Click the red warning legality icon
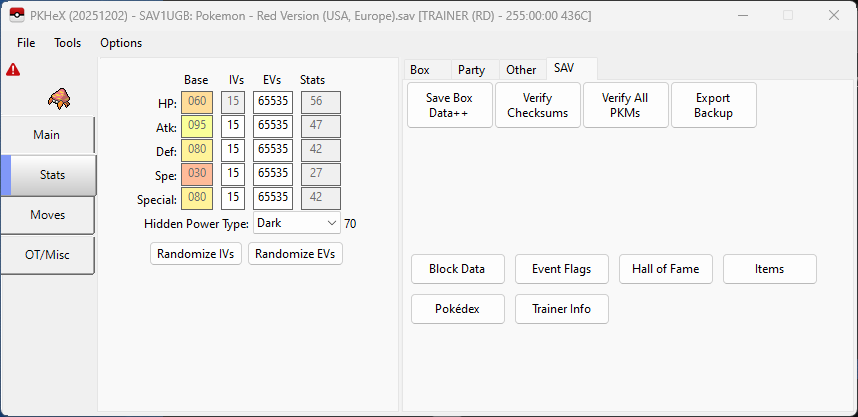858x417 pixels. tap(13, 70)
